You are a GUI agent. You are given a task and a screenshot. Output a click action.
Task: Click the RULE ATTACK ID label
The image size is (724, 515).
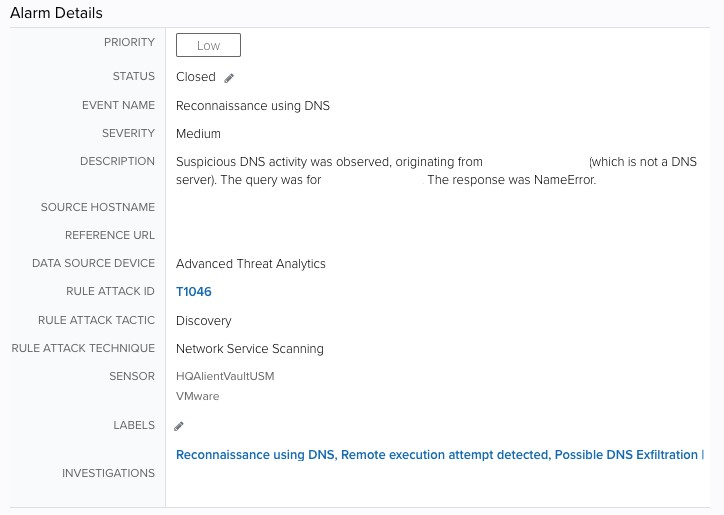(x=110, y=291)
